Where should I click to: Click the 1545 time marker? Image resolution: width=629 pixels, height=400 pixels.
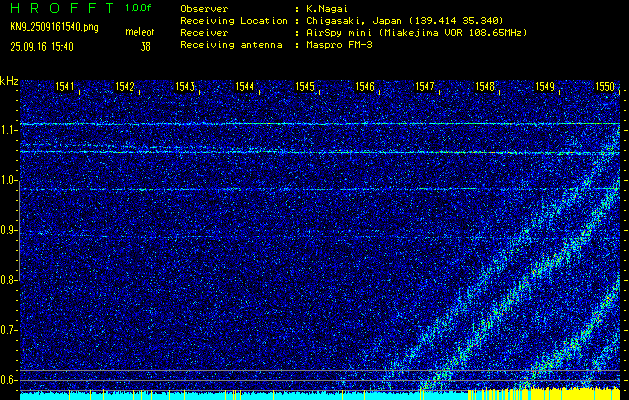[x=305, y=86]
